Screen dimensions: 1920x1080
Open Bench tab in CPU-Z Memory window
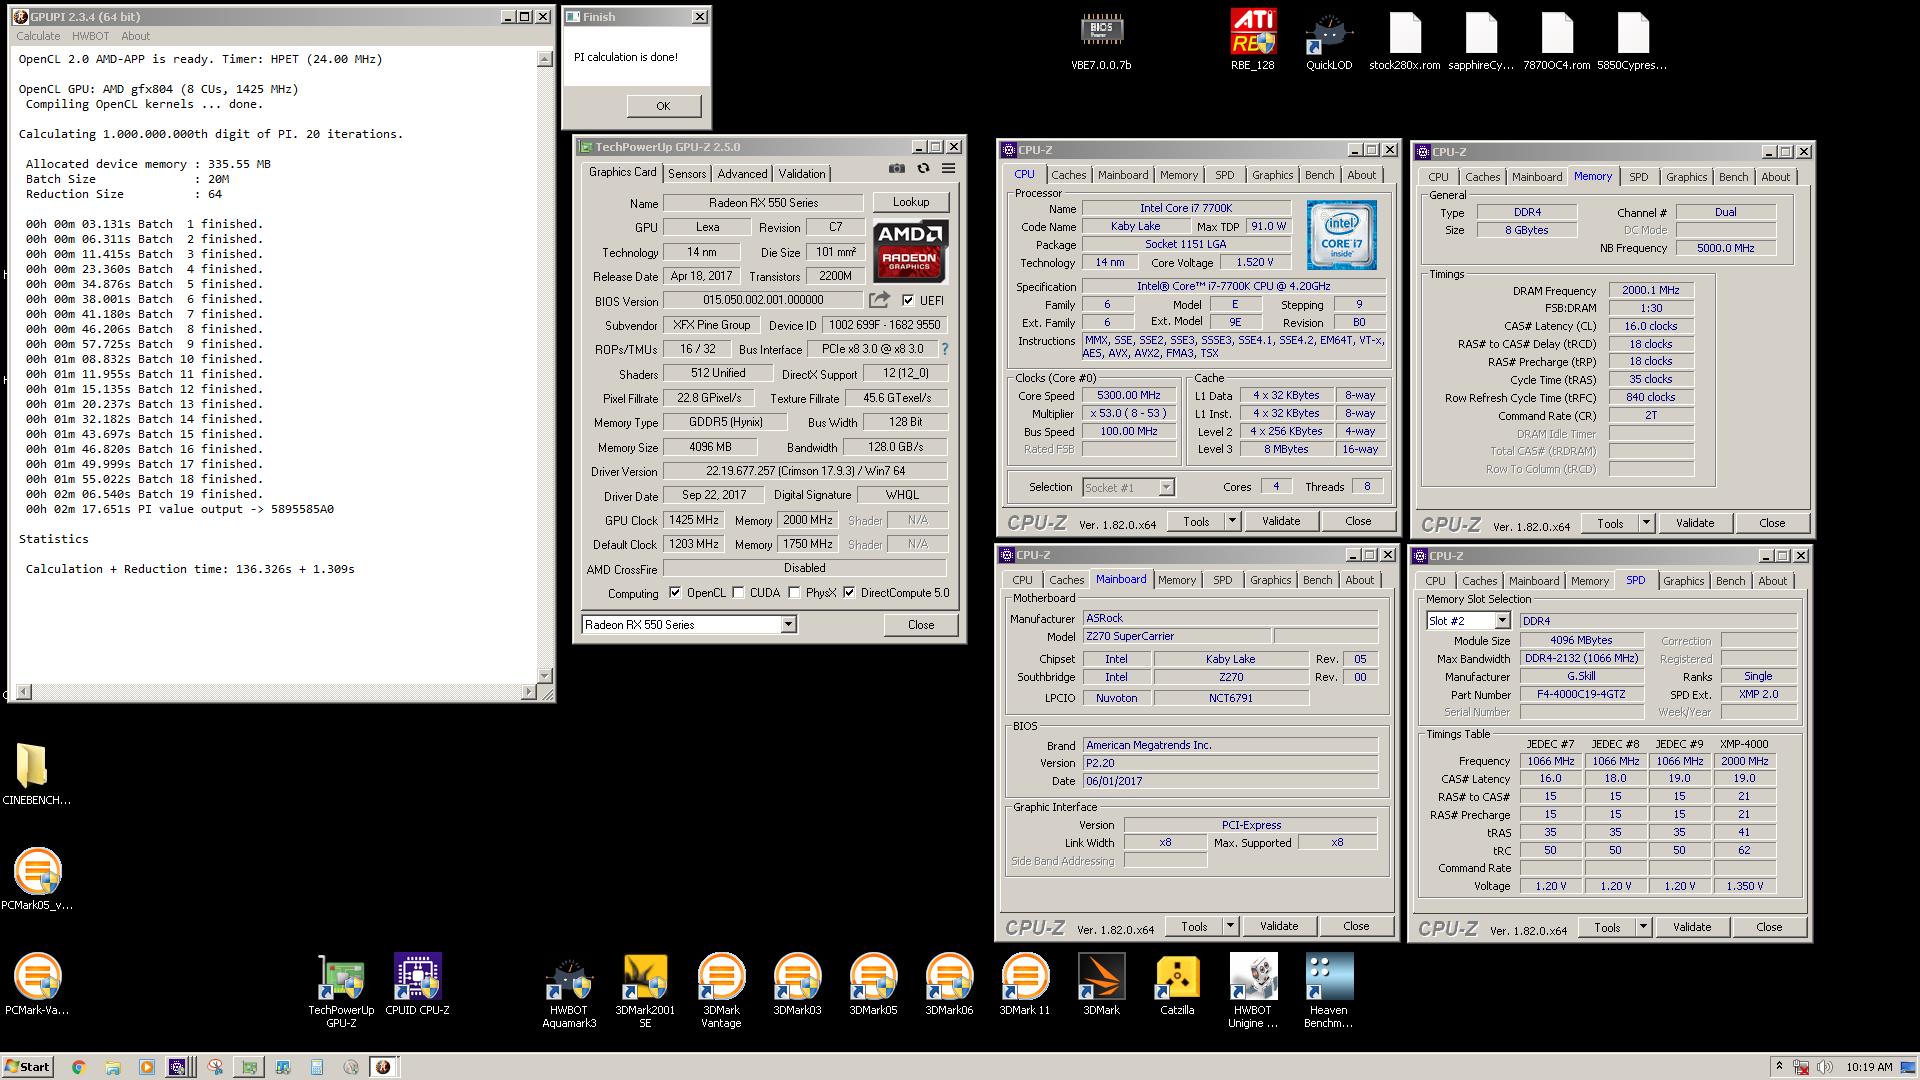point(1734,177)
